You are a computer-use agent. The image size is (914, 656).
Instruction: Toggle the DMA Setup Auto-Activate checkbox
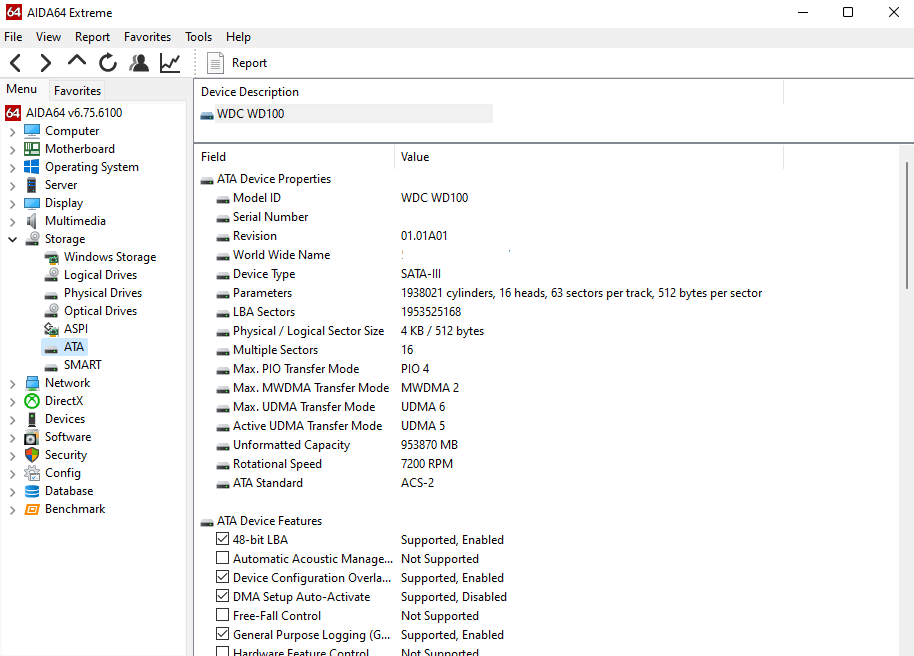click(222, 596)
